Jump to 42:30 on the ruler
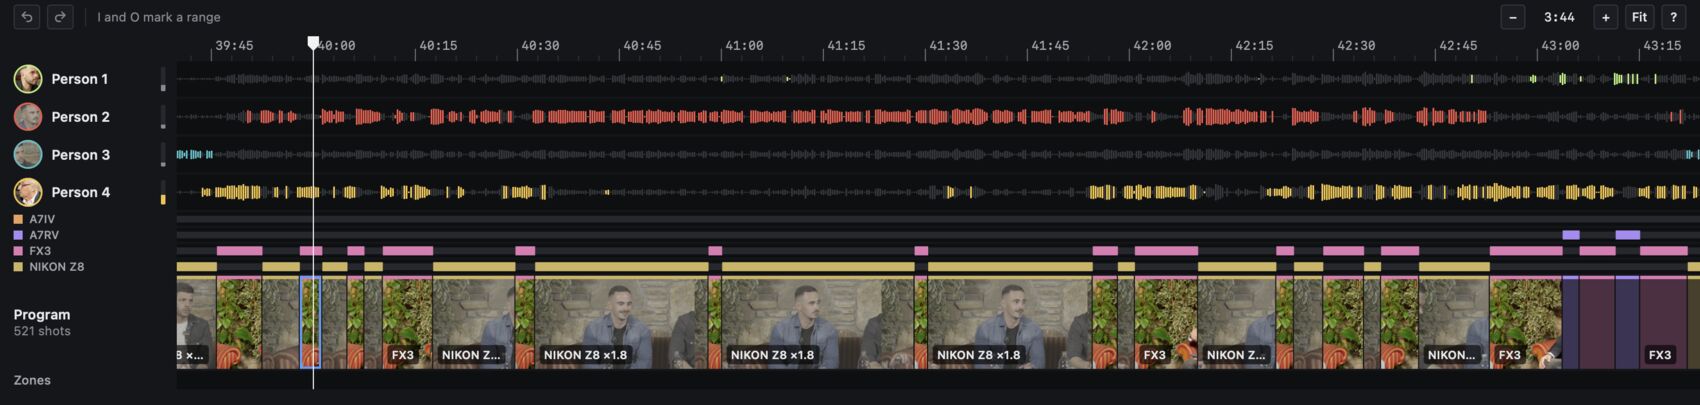1700x405 pixels. 1356,46
